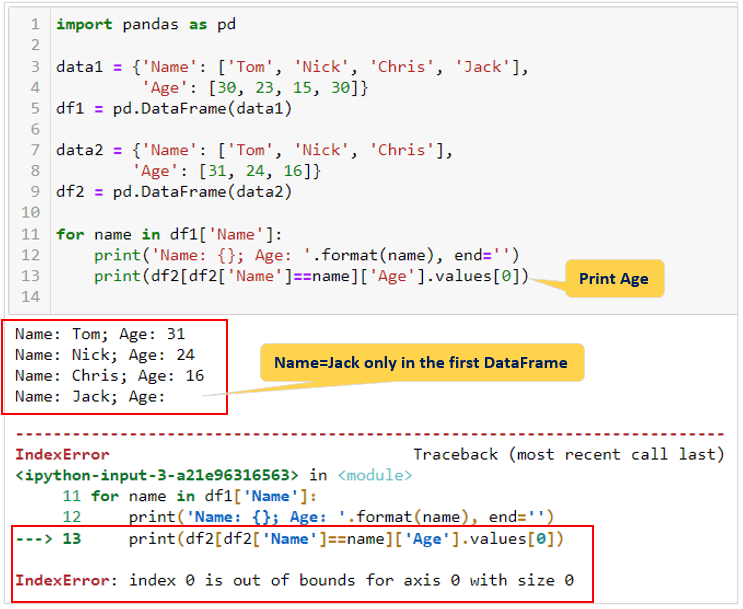
Task: Place cursor on the data1 Name list line
Action: [290, 66]
